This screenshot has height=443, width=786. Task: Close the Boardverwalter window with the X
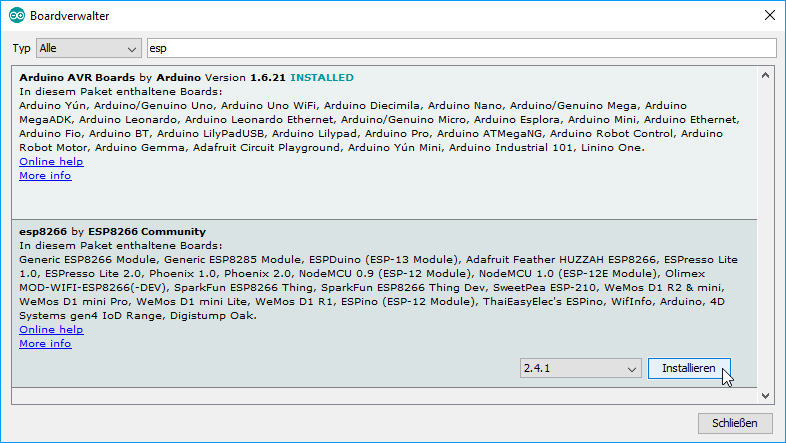point(770,16)
